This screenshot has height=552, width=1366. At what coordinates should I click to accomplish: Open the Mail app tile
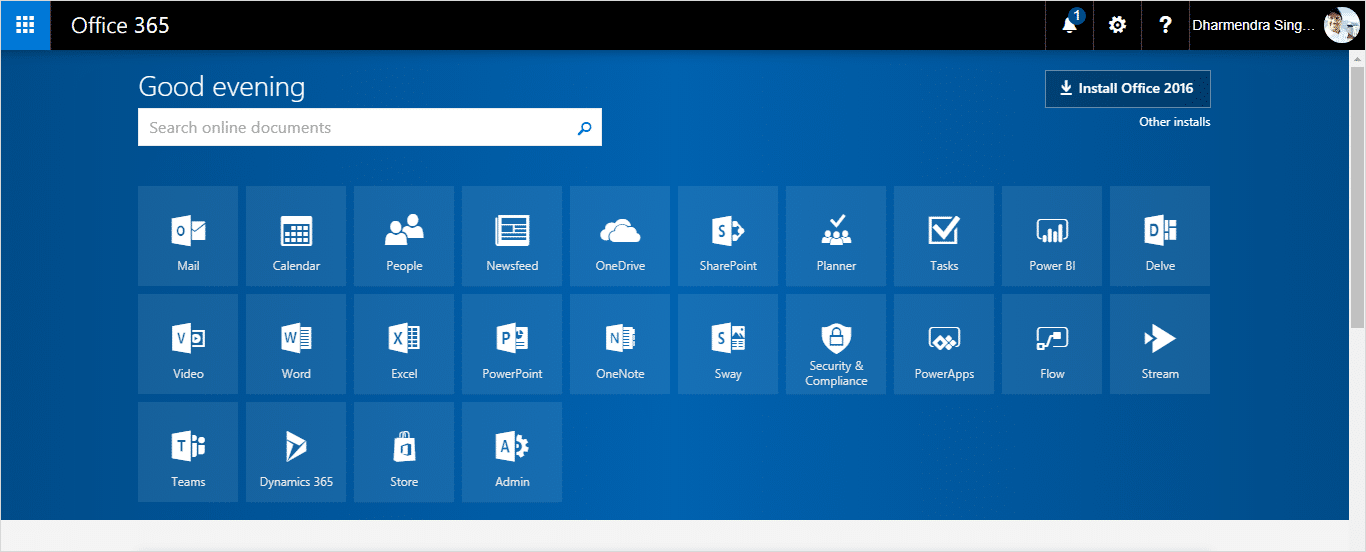188,236
